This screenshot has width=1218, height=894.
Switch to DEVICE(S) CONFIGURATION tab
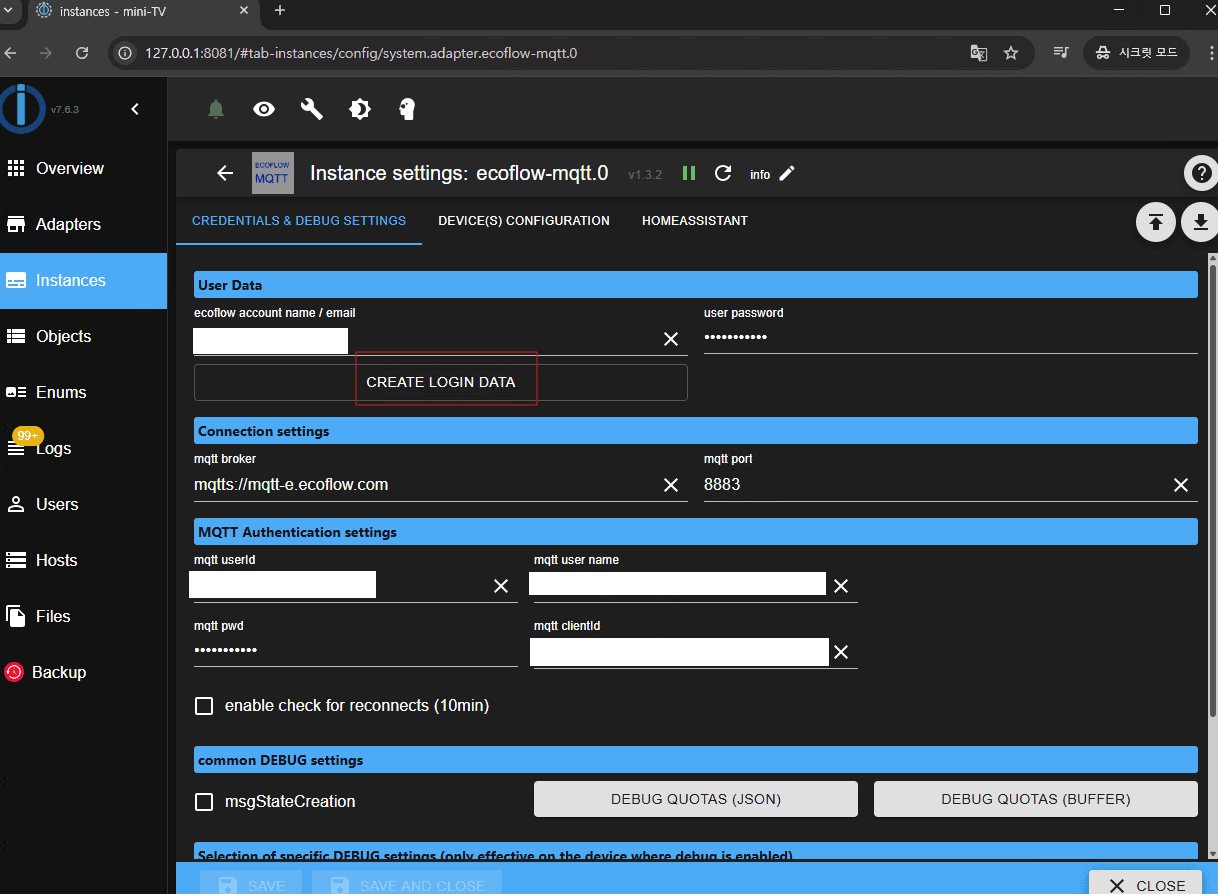[x=524, y=221]
